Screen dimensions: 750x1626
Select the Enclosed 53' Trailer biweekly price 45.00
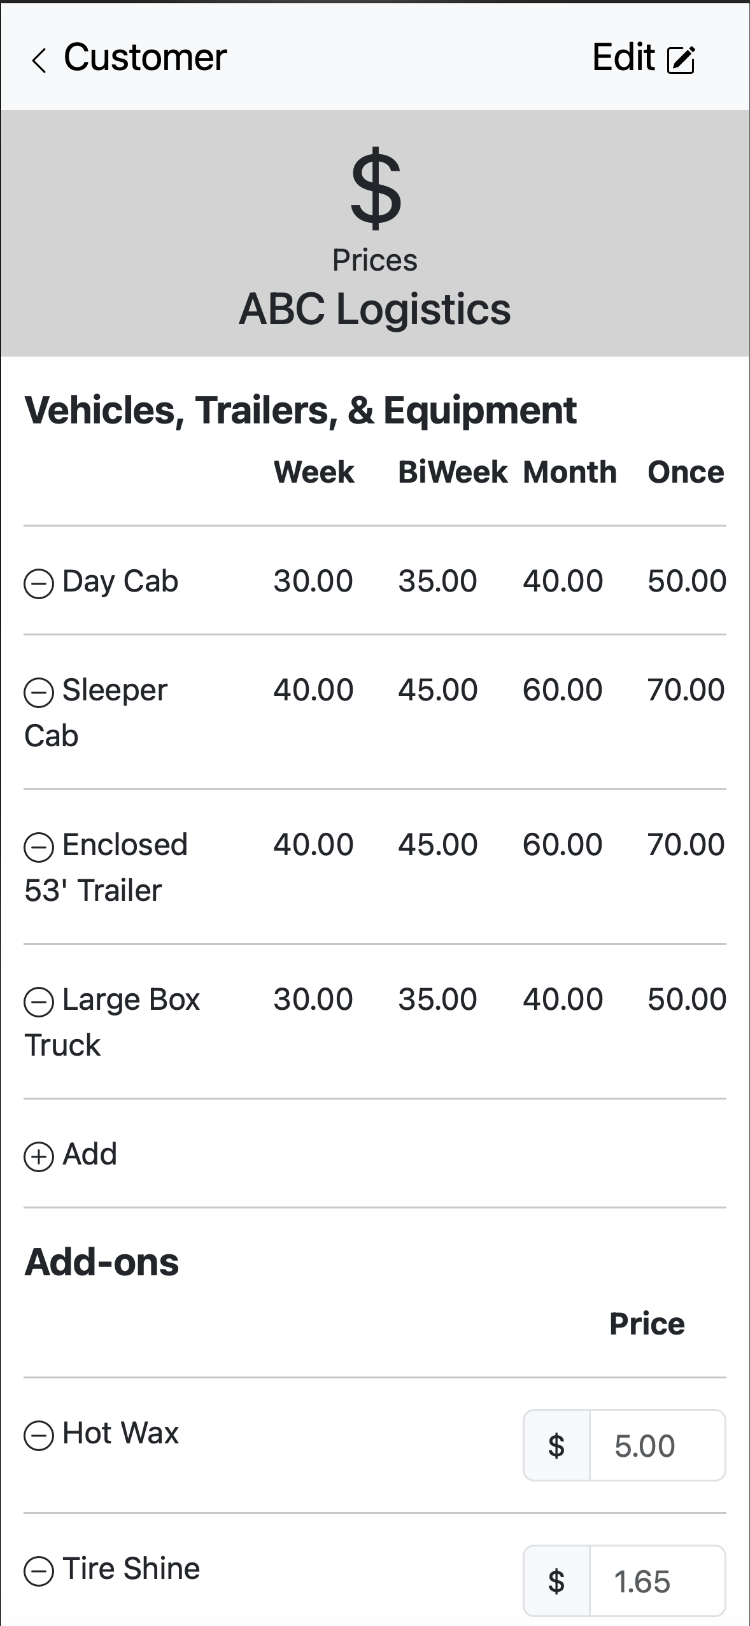pyautogui.click(x=437, y=845)
